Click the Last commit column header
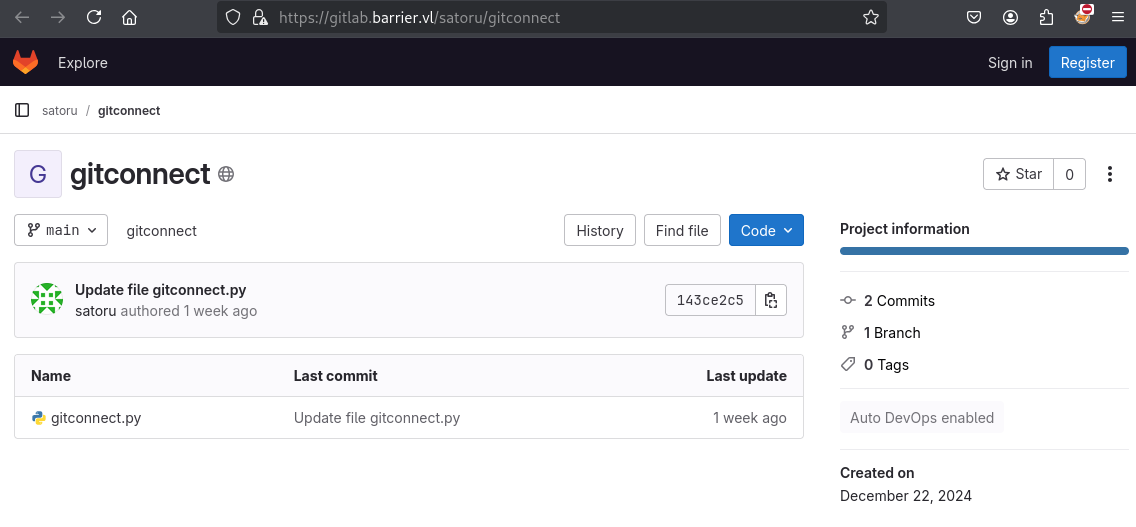Viewport: 1136px width, 527px height. coord(335,375)
